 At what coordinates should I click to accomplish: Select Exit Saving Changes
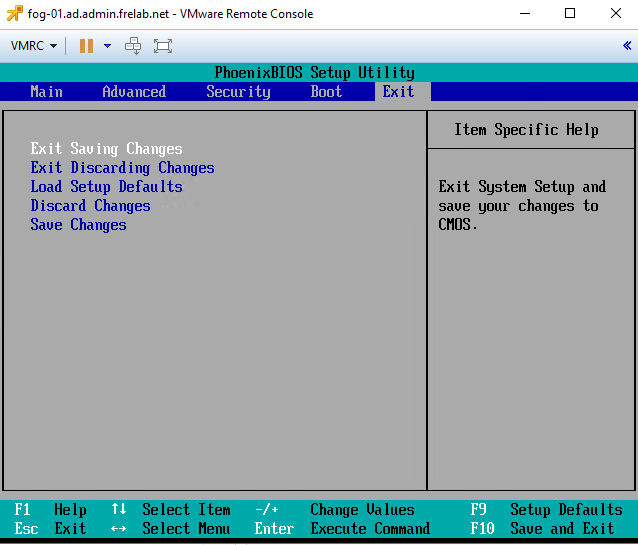point(106,149)
